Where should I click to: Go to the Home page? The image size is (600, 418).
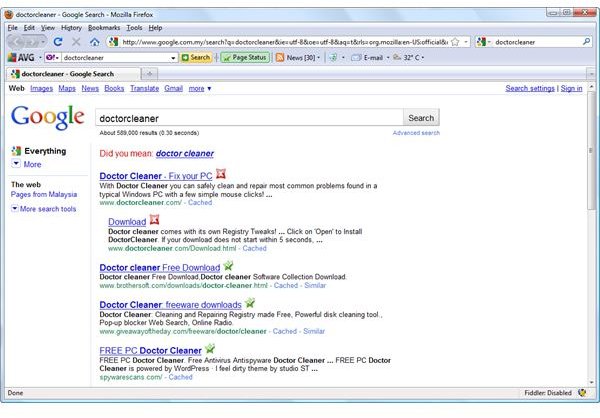click(95, 42)
